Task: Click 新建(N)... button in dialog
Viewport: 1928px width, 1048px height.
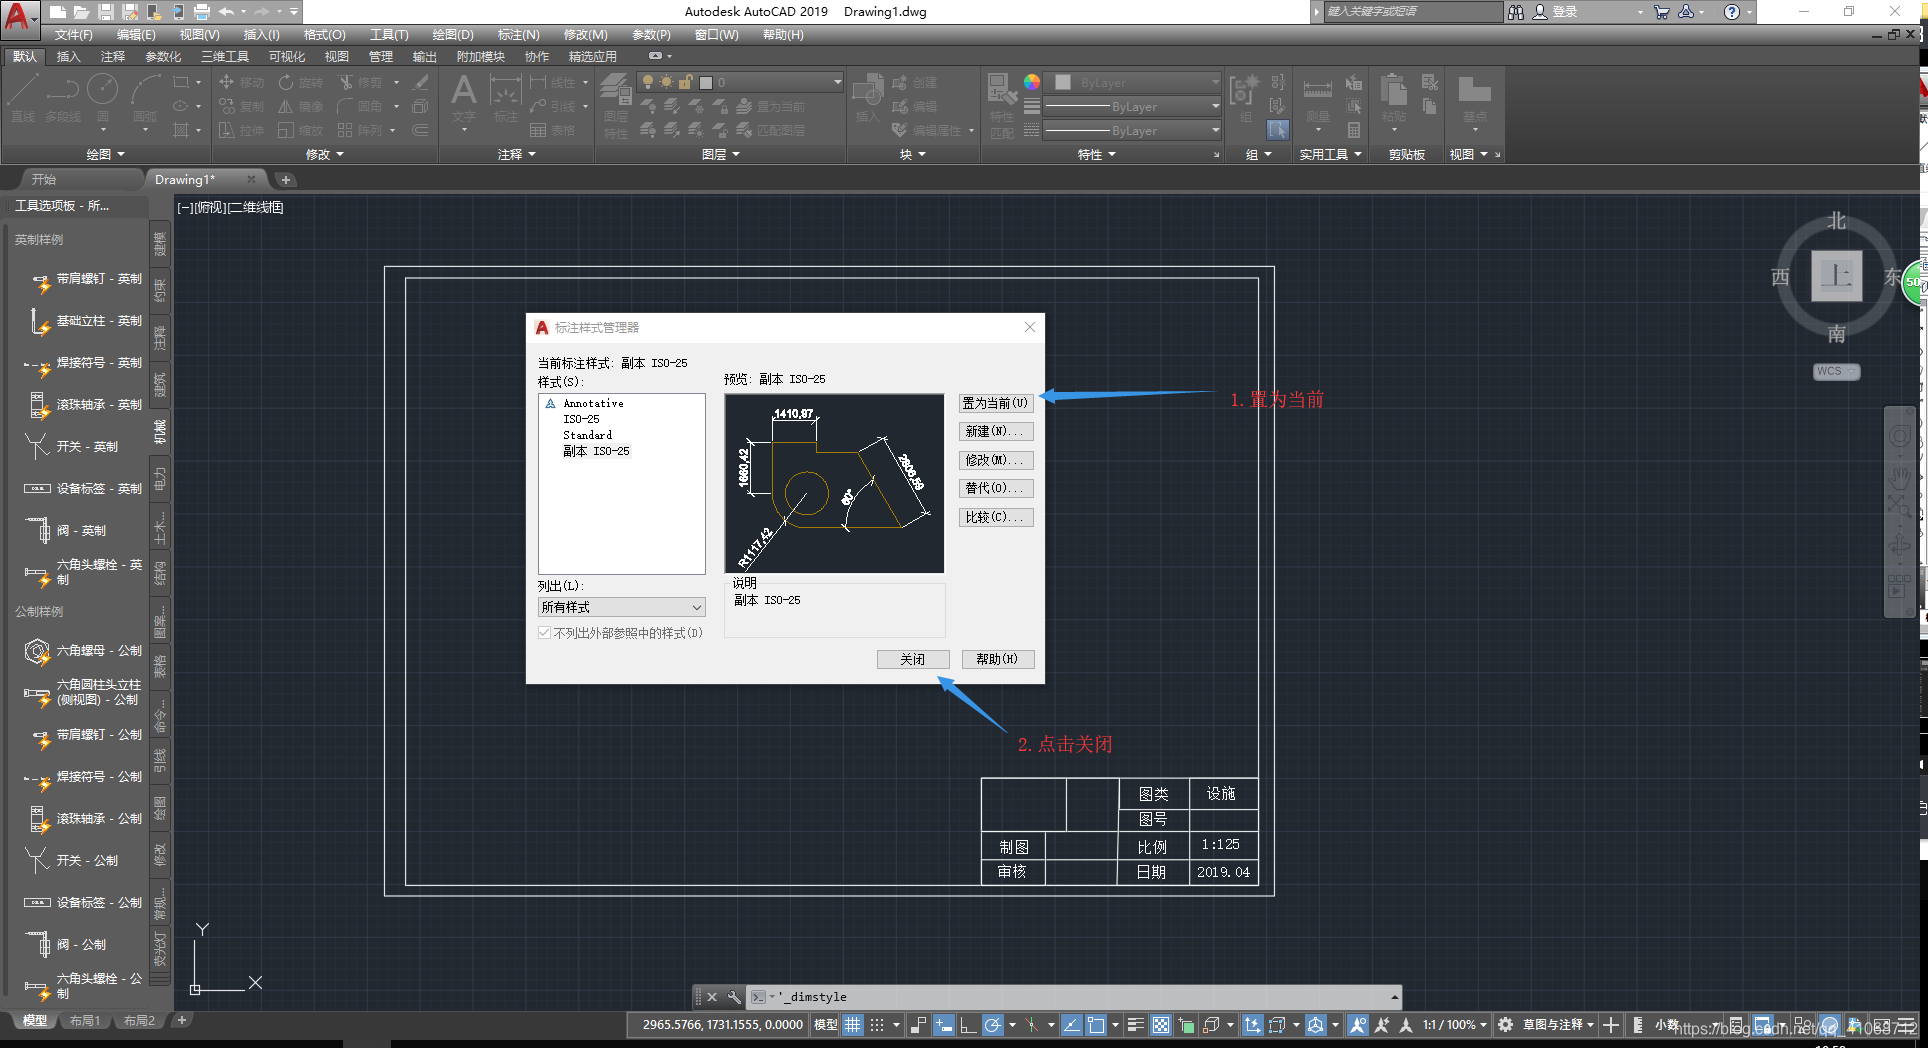Action: pyautogui.click(x=995, y=431)
